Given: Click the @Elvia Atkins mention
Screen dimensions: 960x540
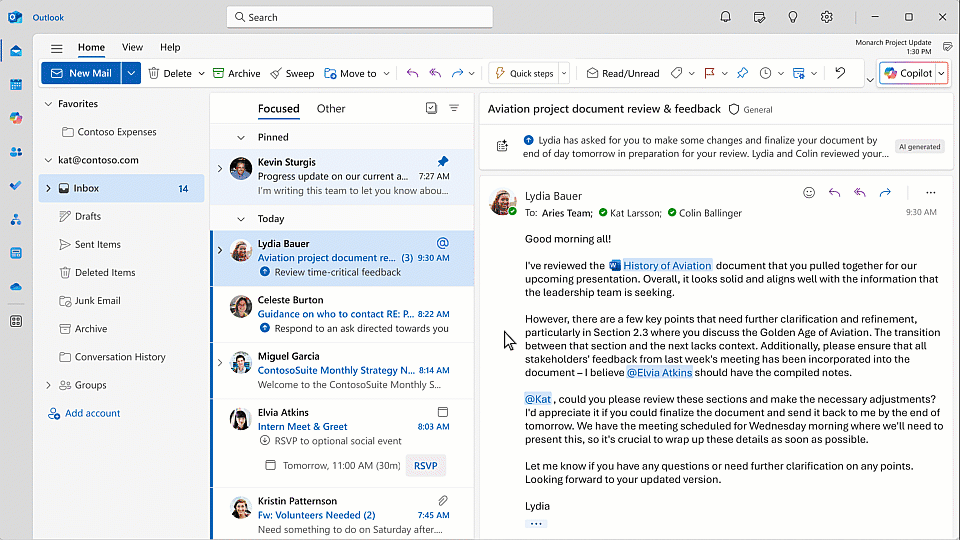Looking at the screenshot, I should [659, 372].
